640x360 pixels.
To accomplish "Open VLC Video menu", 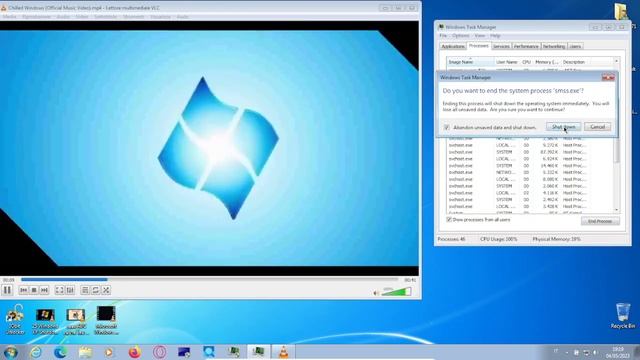I will pyautogui.click(x=82, y=17).
